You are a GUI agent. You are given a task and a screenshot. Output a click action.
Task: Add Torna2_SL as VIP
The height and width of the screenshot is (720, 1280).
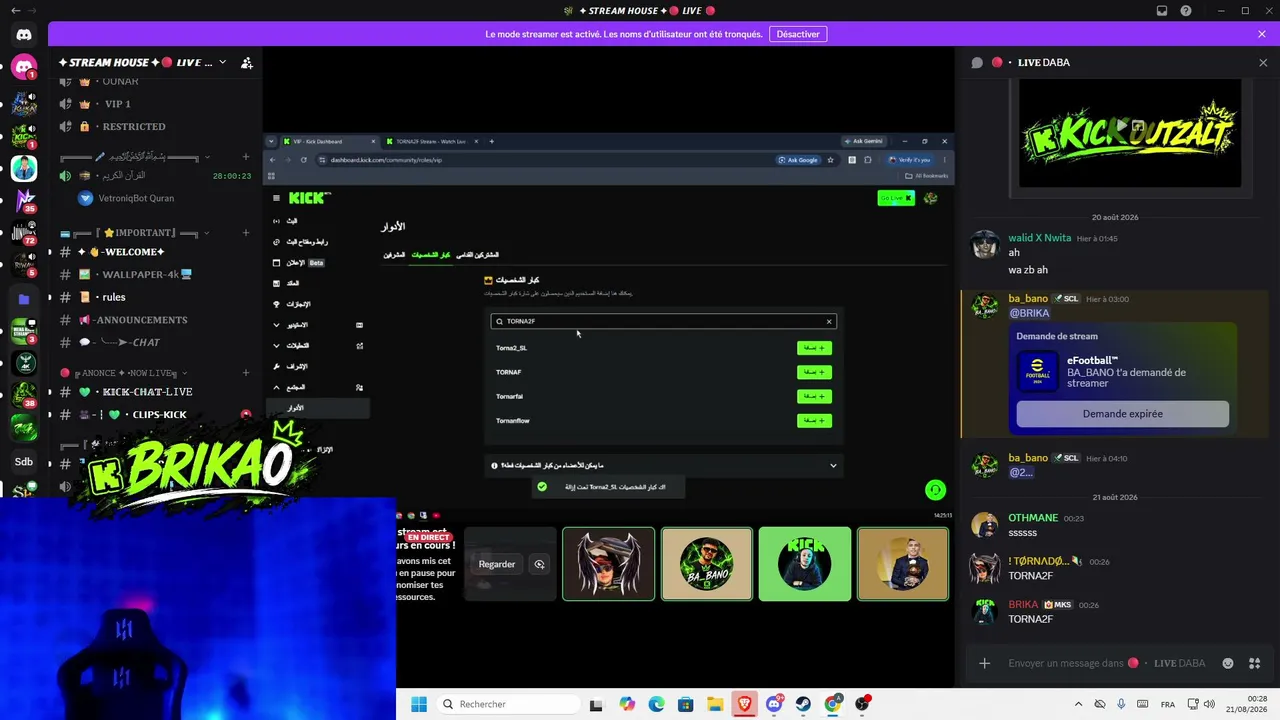coord(814,348)
